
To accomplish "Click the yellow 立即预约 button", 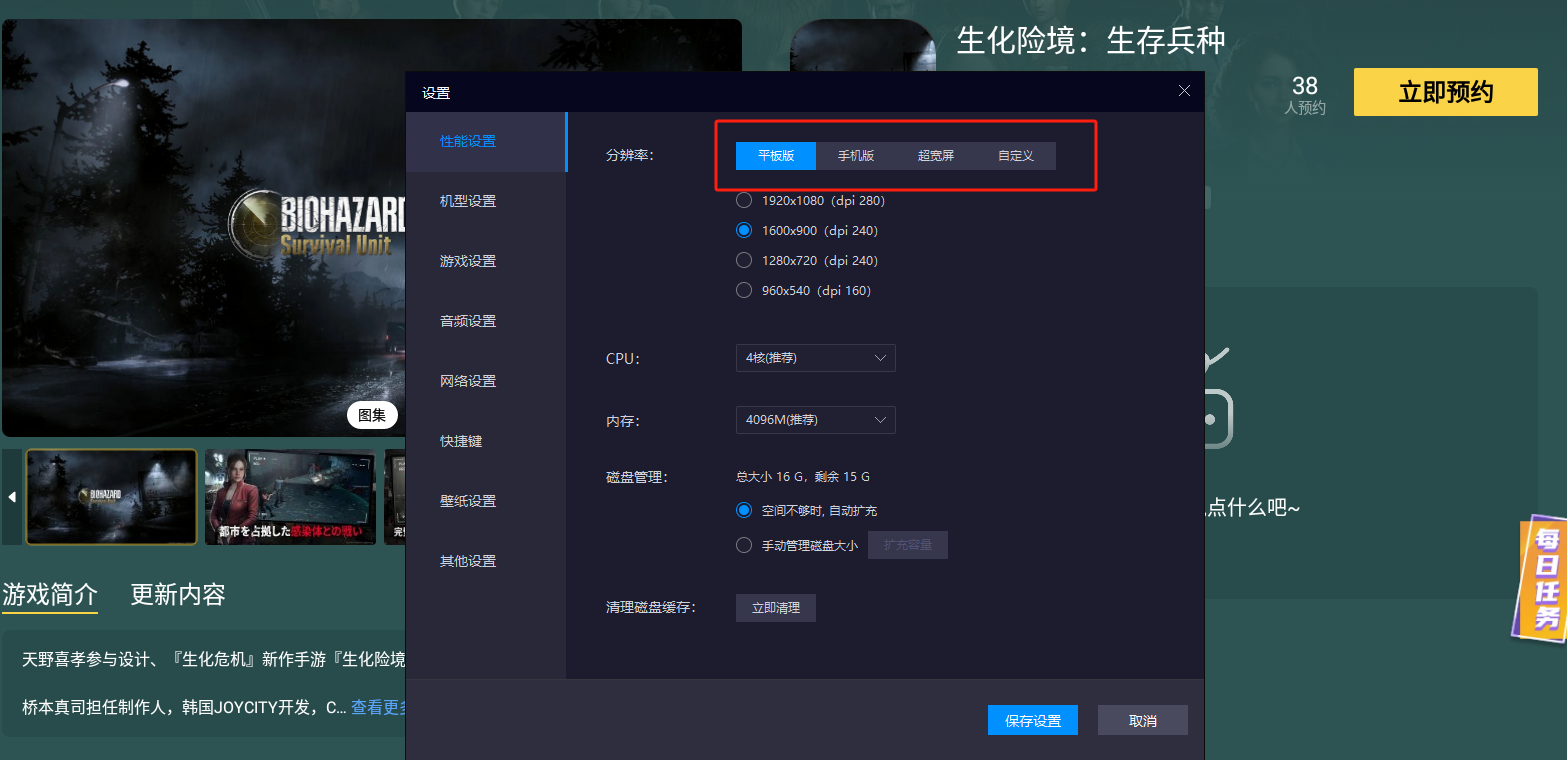I will [x=1446, y=92].
